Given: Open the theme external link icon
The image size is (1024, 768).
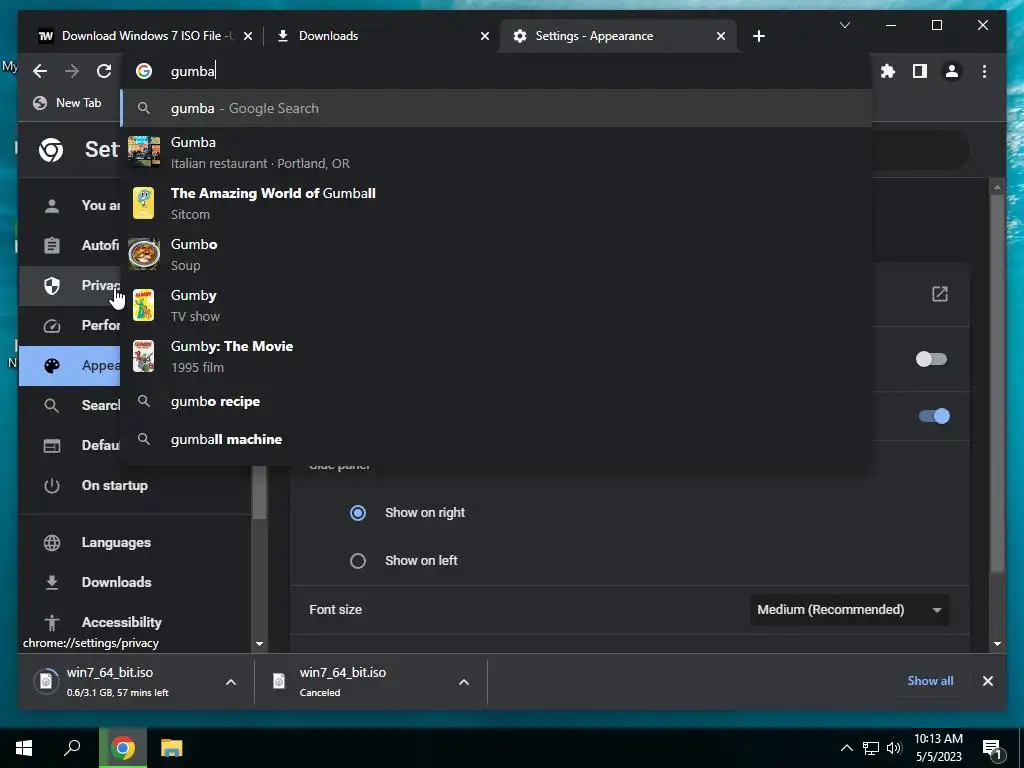Looking at the screenshot, I should click(939, 294).
